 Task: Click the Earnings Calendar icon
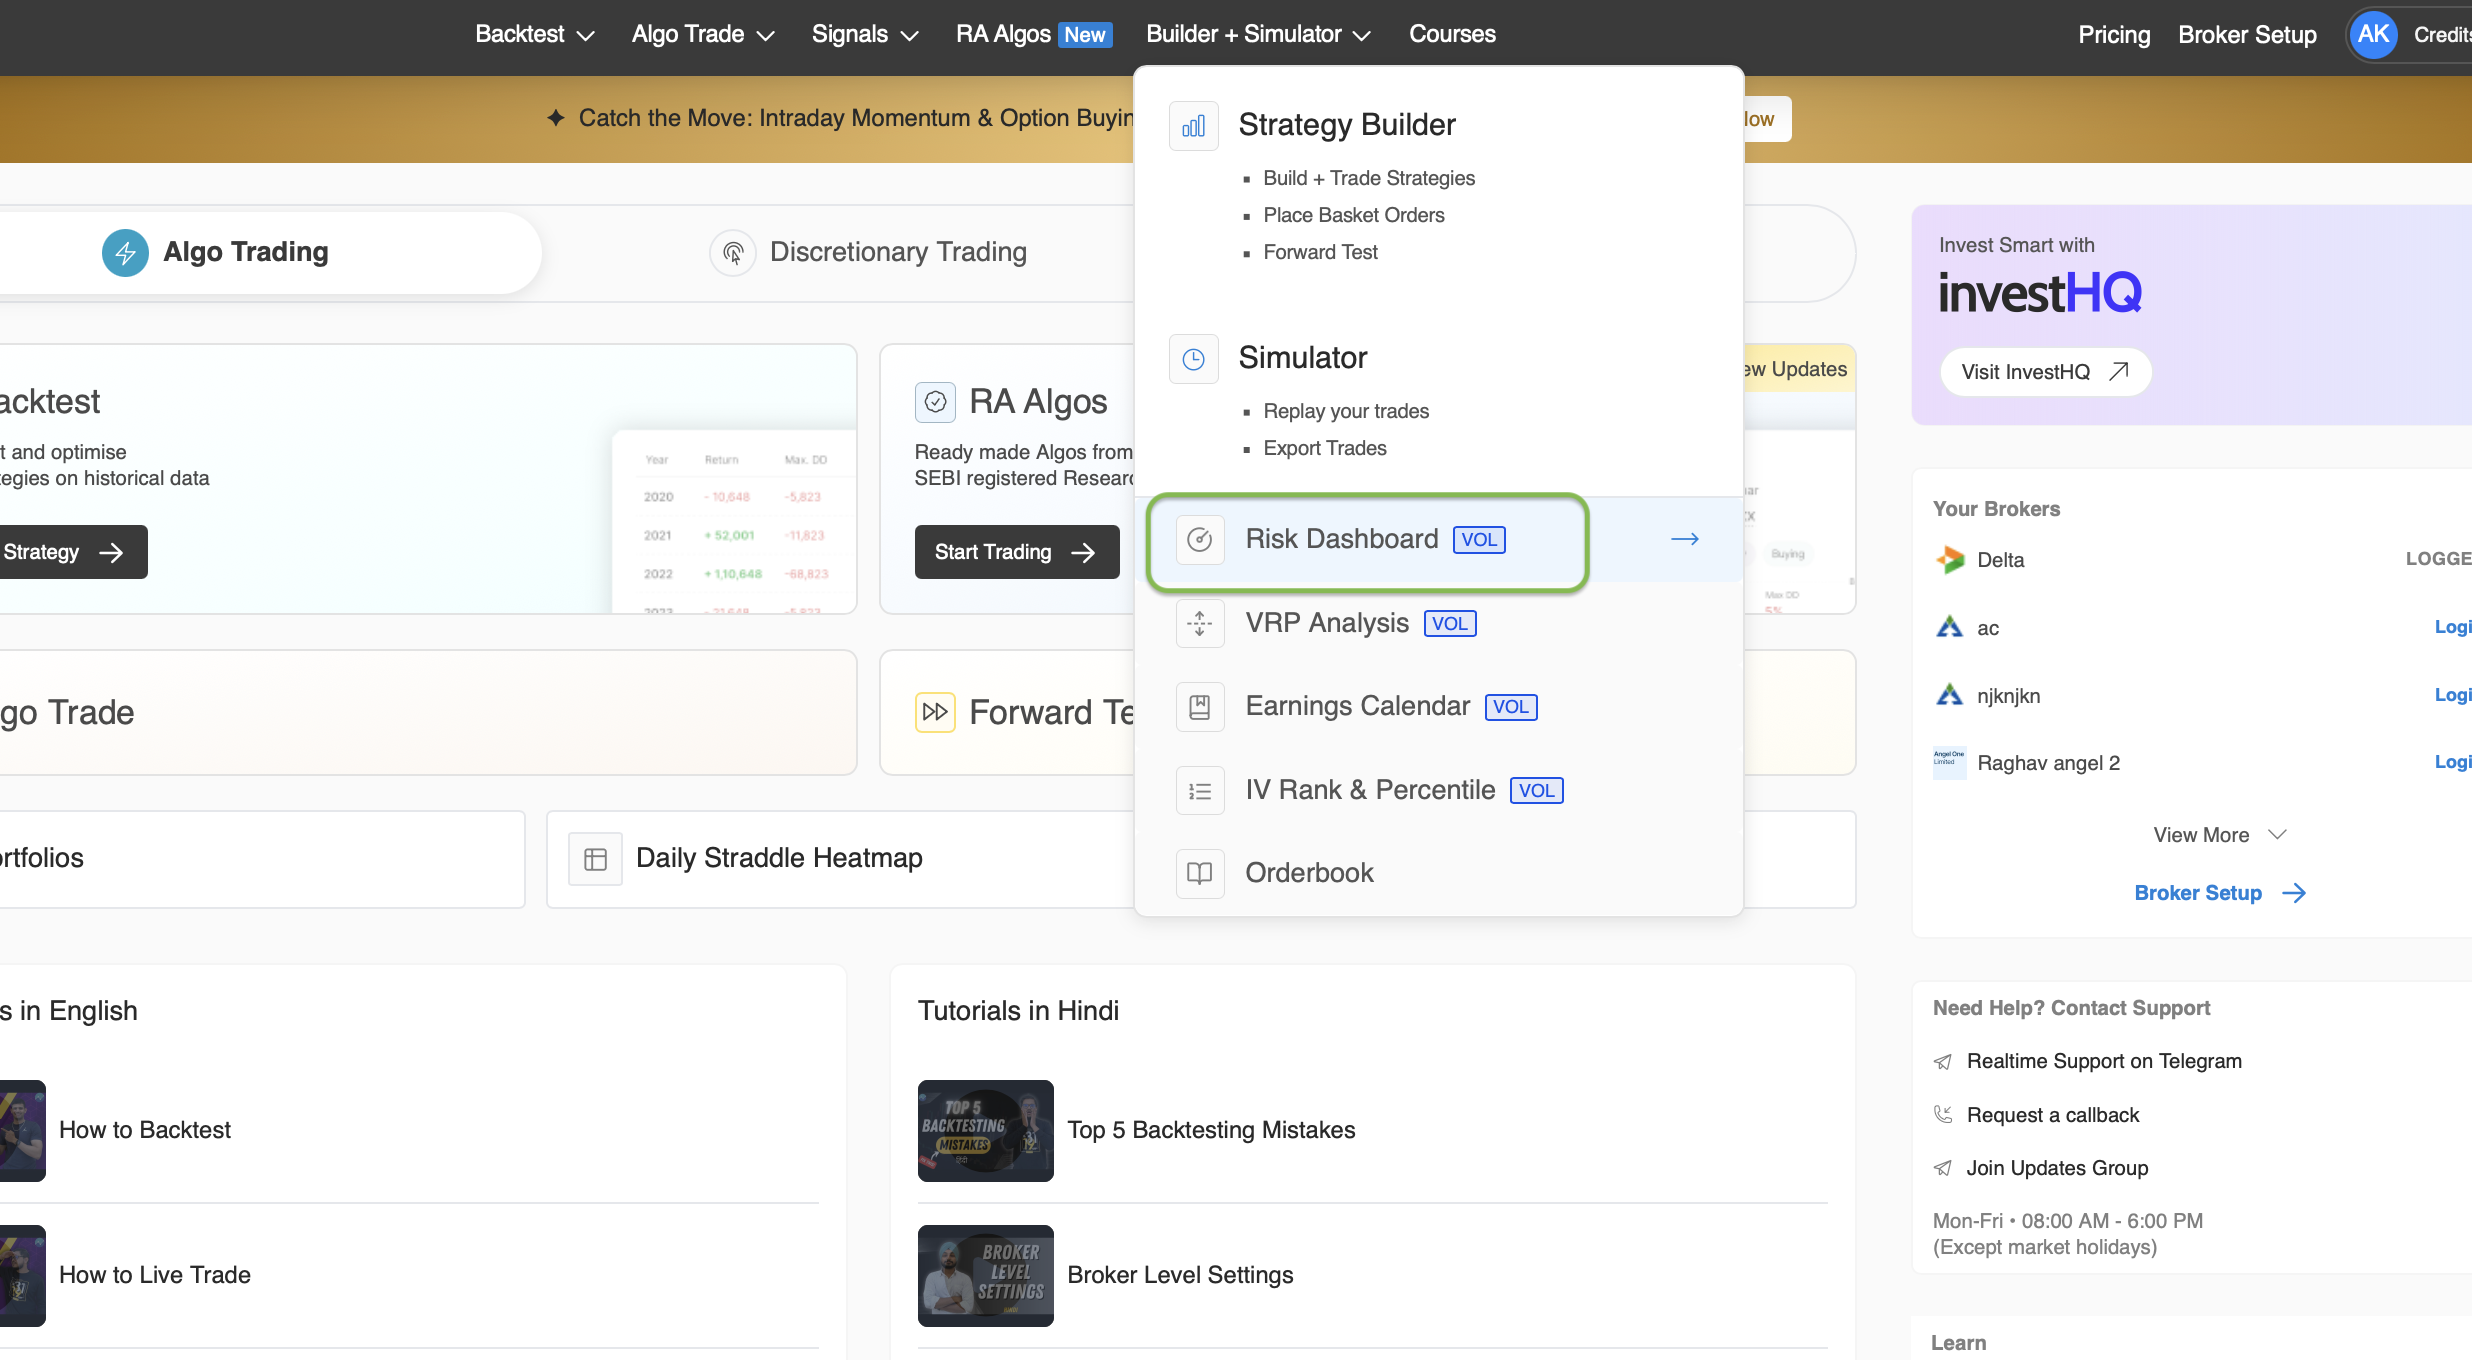1199,707
